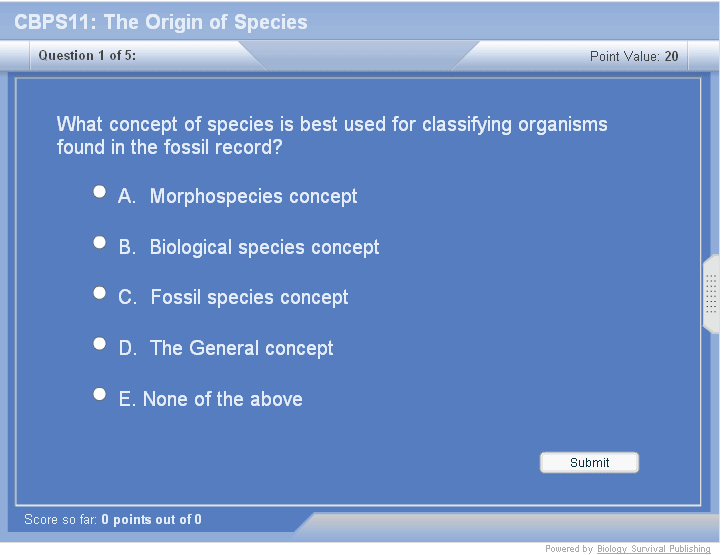Click the 'Fossil species concept' answer label
The height and width of the screenshot is (555, 721).
pyautogui.click(x=249, y=298)
